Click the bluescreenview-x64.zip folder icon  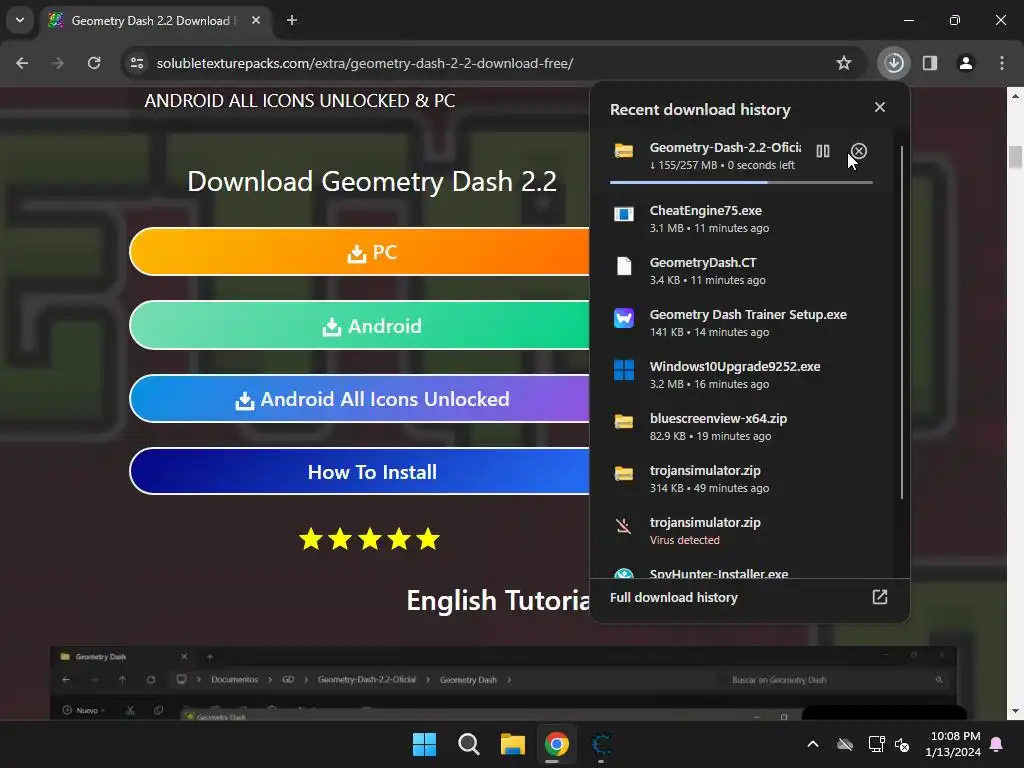coord(624,421)
